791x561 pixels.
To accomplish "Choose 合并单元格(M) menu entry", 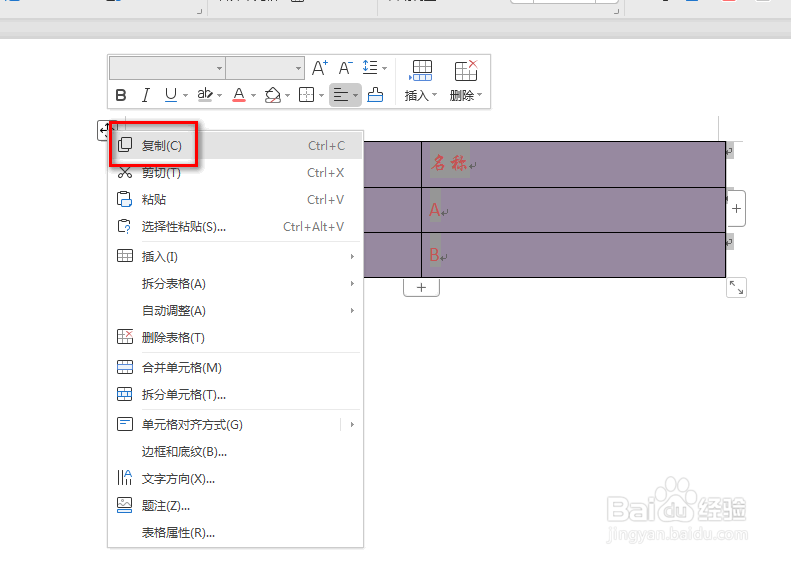I will 236,368.
